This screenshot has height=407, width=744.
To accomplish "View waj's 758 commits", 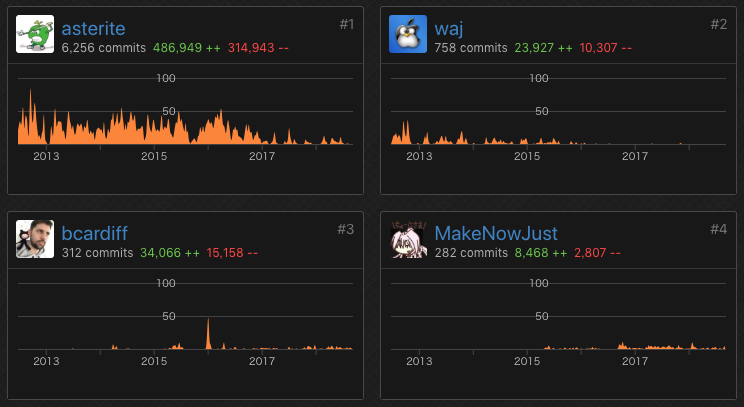I will (472, 48).
